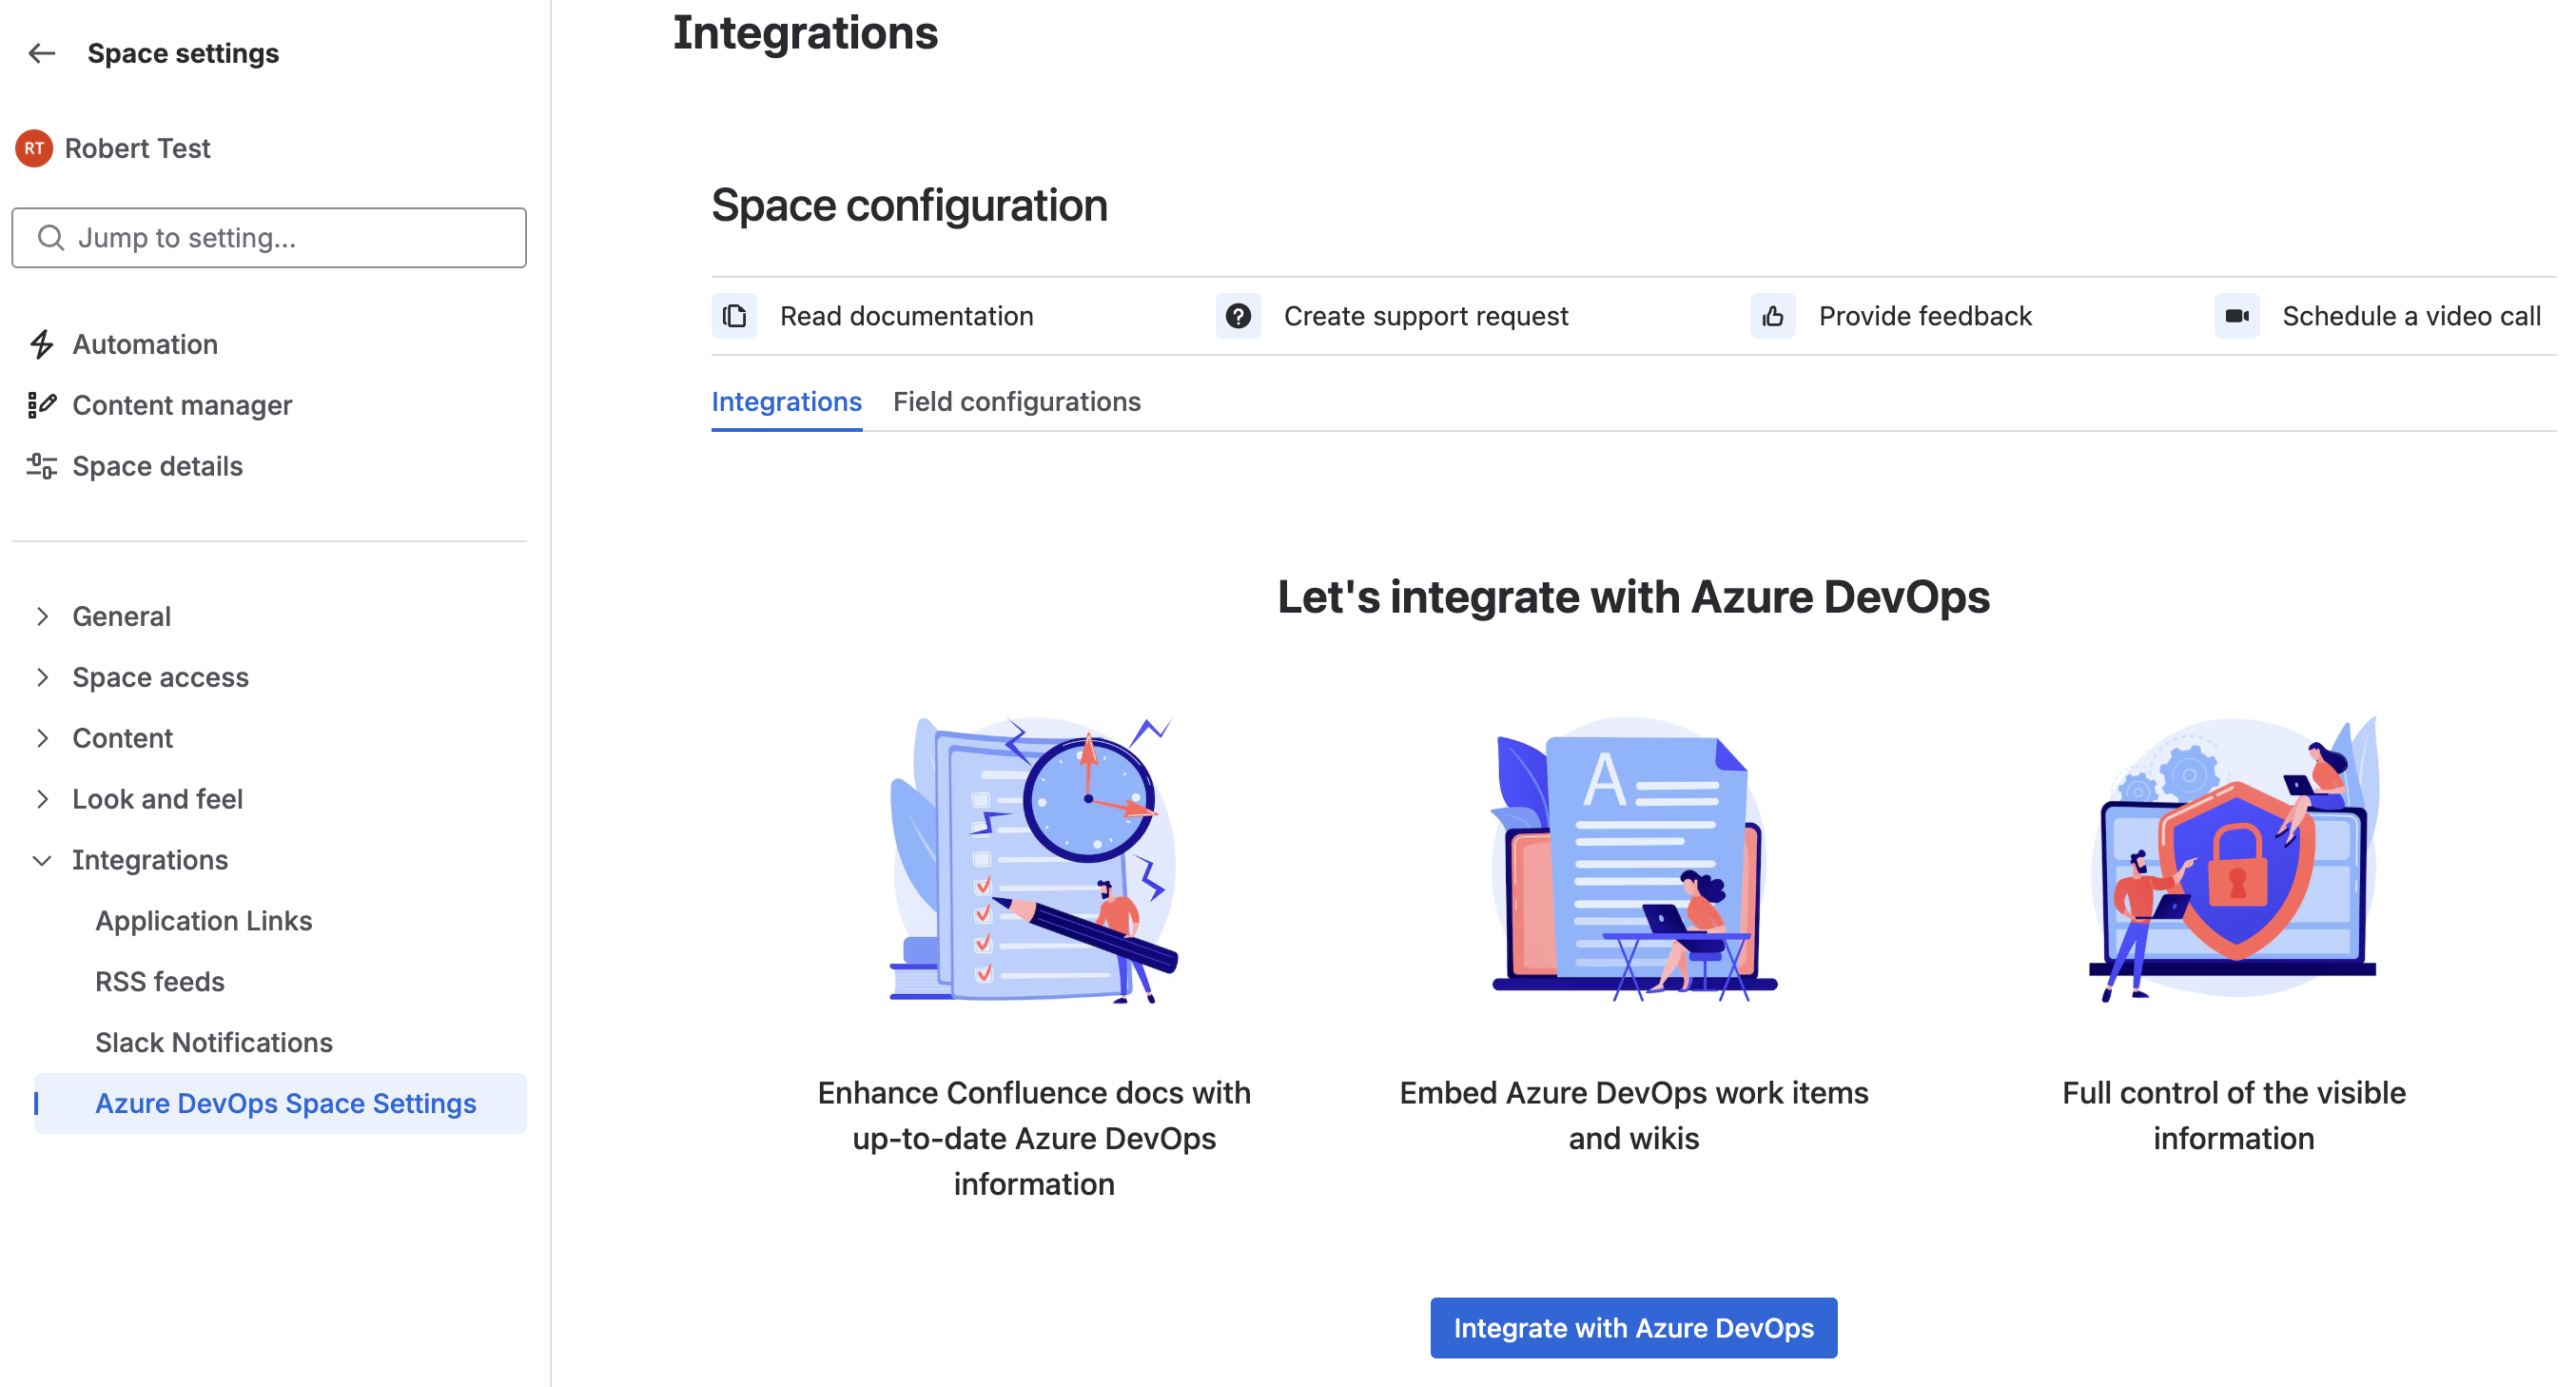Click Create support request link
2576x1387 pixels.
pos(1426,316)
